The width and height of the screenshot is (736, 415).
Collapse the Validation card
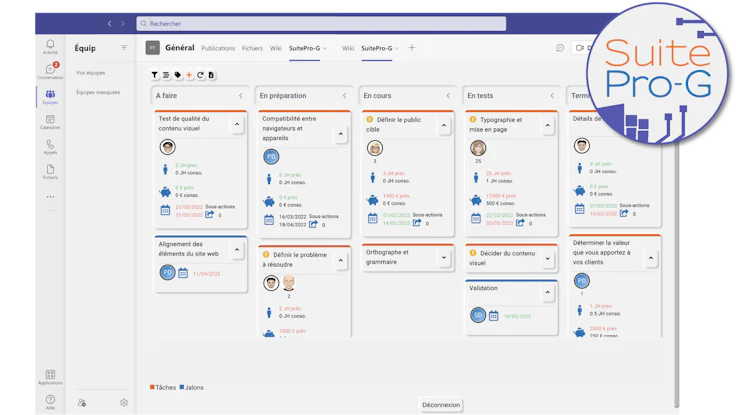548,292
